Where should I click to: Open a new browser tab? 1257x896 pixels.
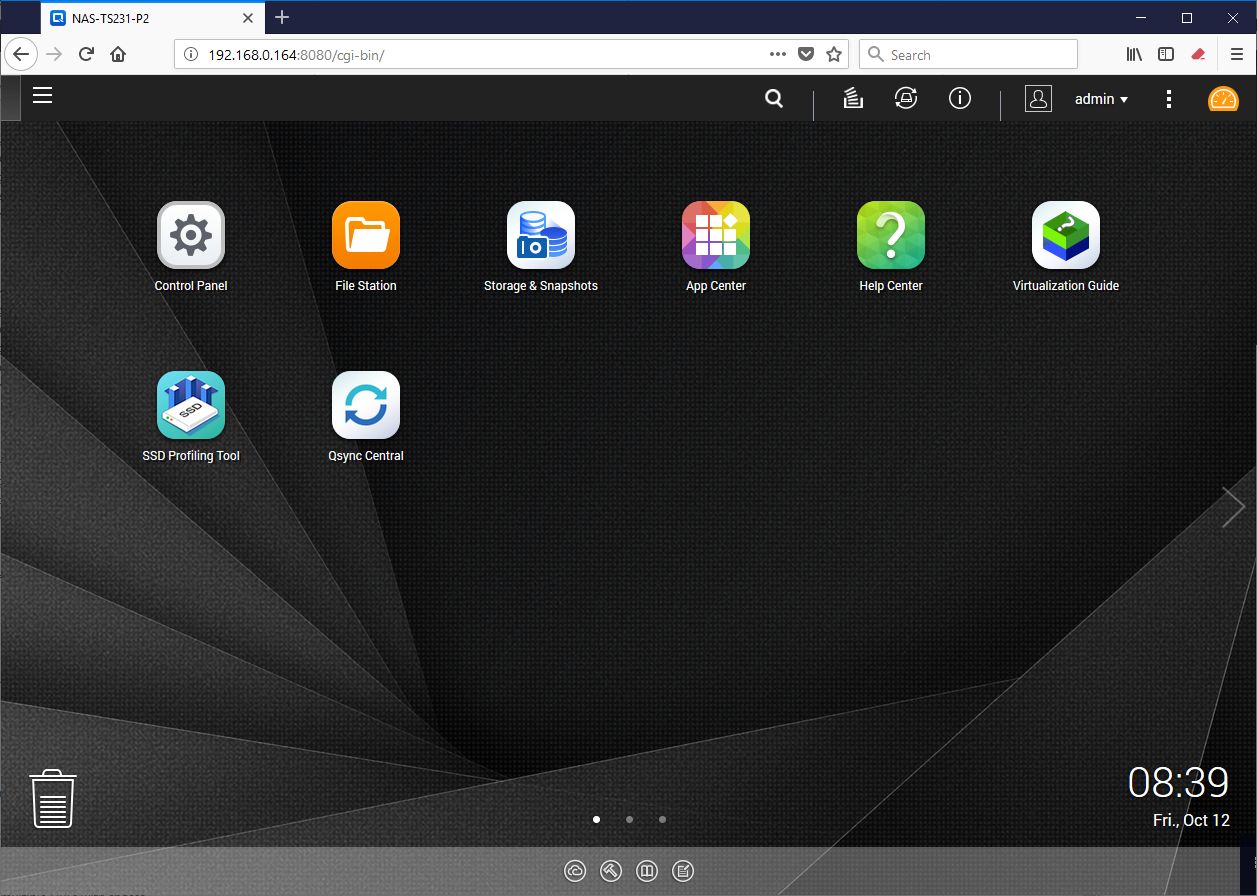pyautogui.click(x=282, y=17)
